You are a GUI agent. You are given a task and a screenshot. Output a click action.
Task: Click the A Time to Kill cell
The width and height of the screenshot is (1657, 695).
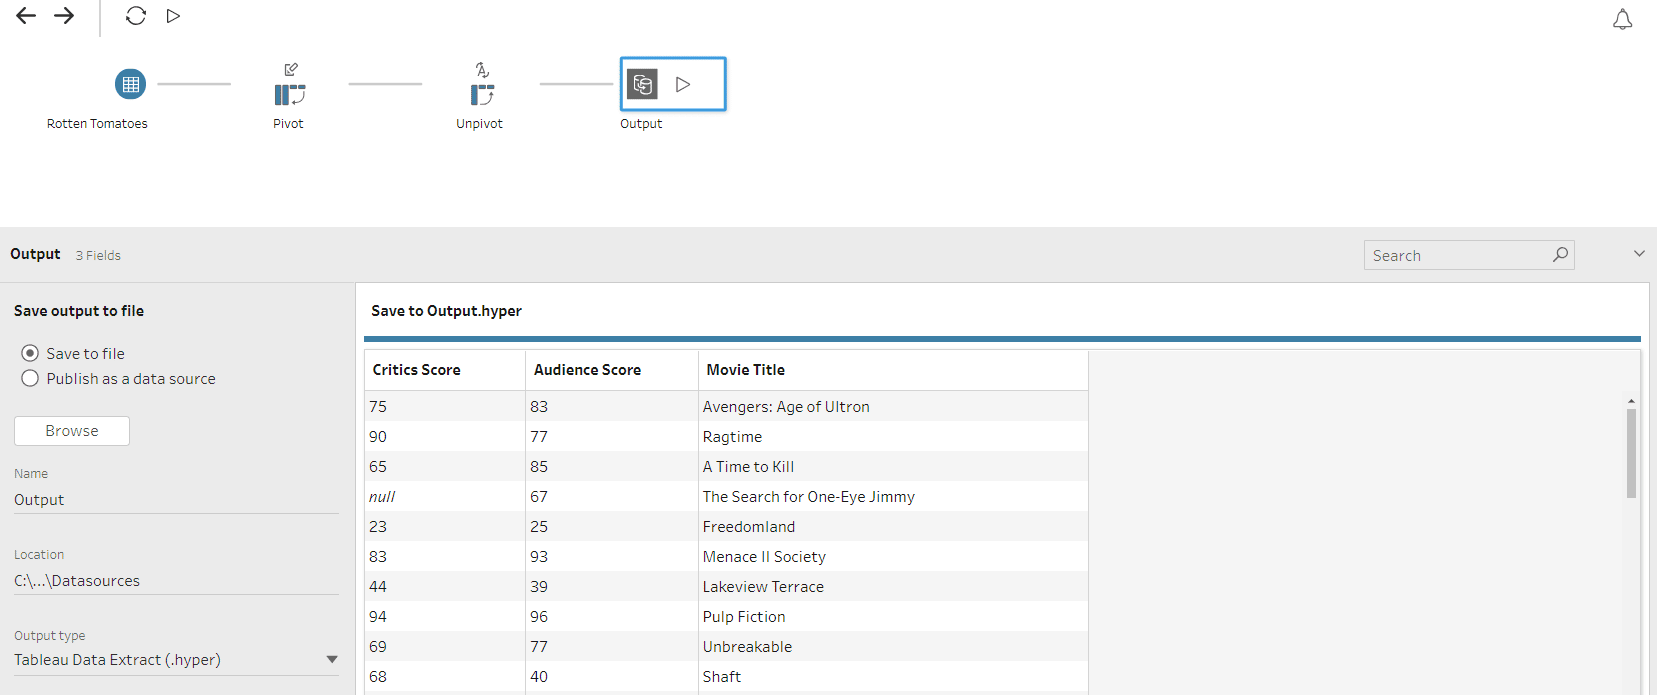point(893,466)
